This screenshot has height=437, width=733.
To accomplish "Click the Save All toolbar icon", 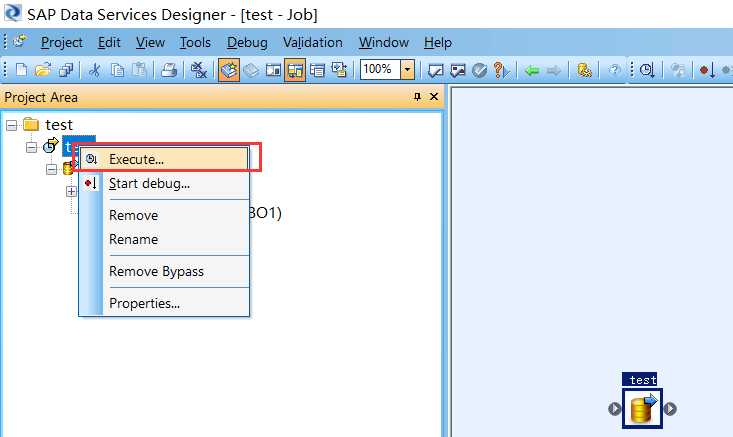I will point(65,70).
